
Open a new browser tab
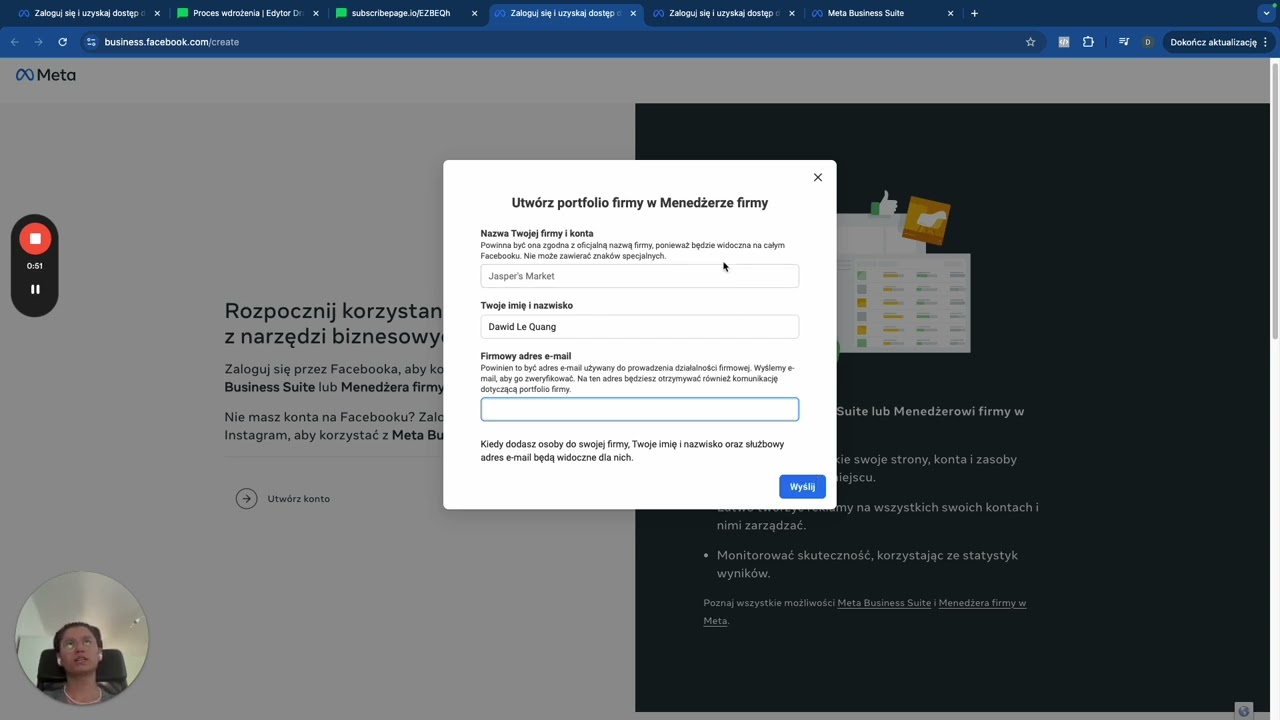(x=974, y=13)
